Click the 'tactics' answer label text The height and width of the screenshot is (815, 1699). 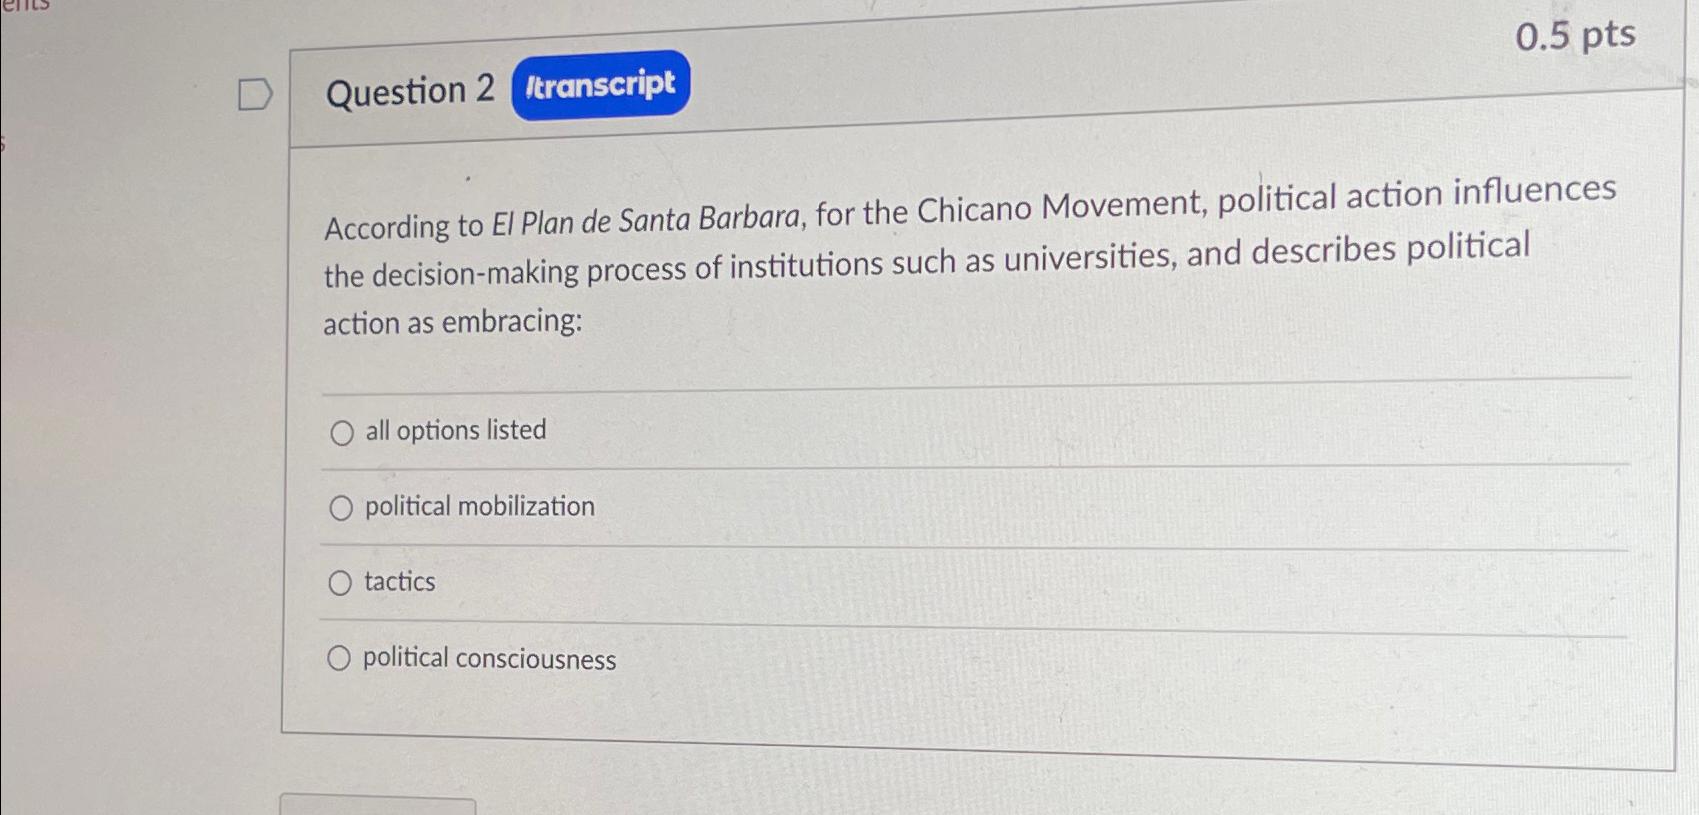point(399,581)
